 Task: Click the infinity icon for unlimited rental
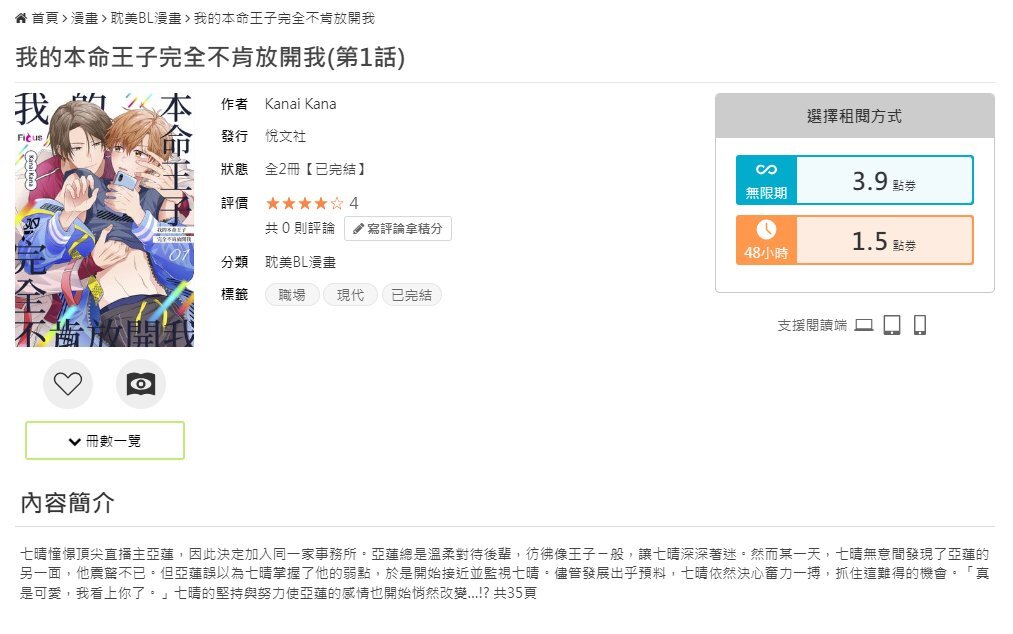click(x=766, y=169)
